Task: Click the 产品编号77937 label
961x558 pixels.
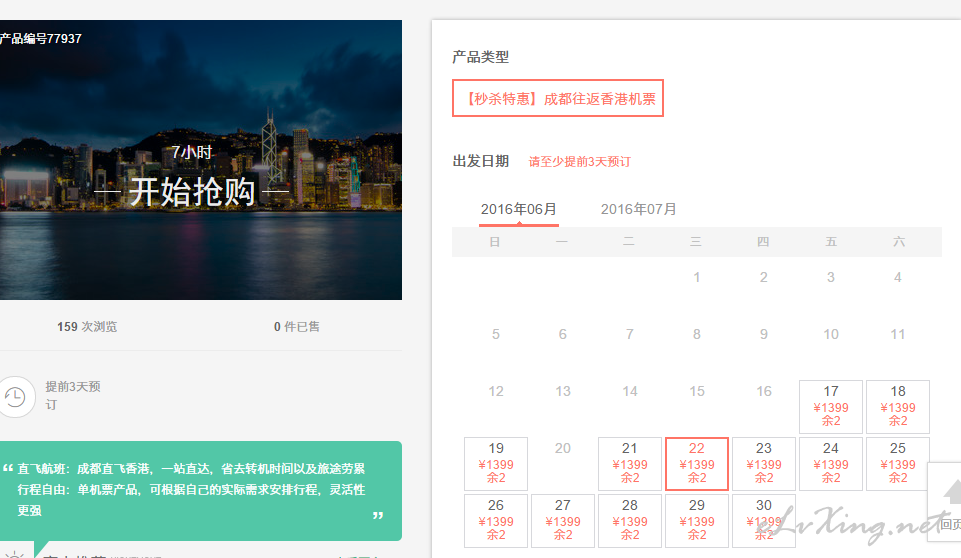Action: point(40,39)
